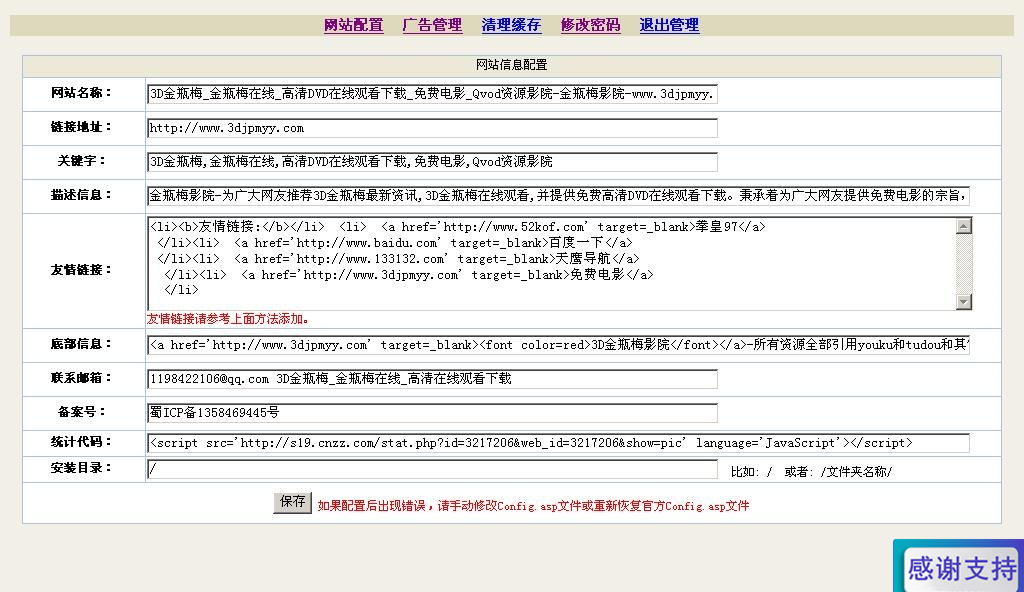
Task: Click the 友情链接 label
Action: tap(82, 270)
